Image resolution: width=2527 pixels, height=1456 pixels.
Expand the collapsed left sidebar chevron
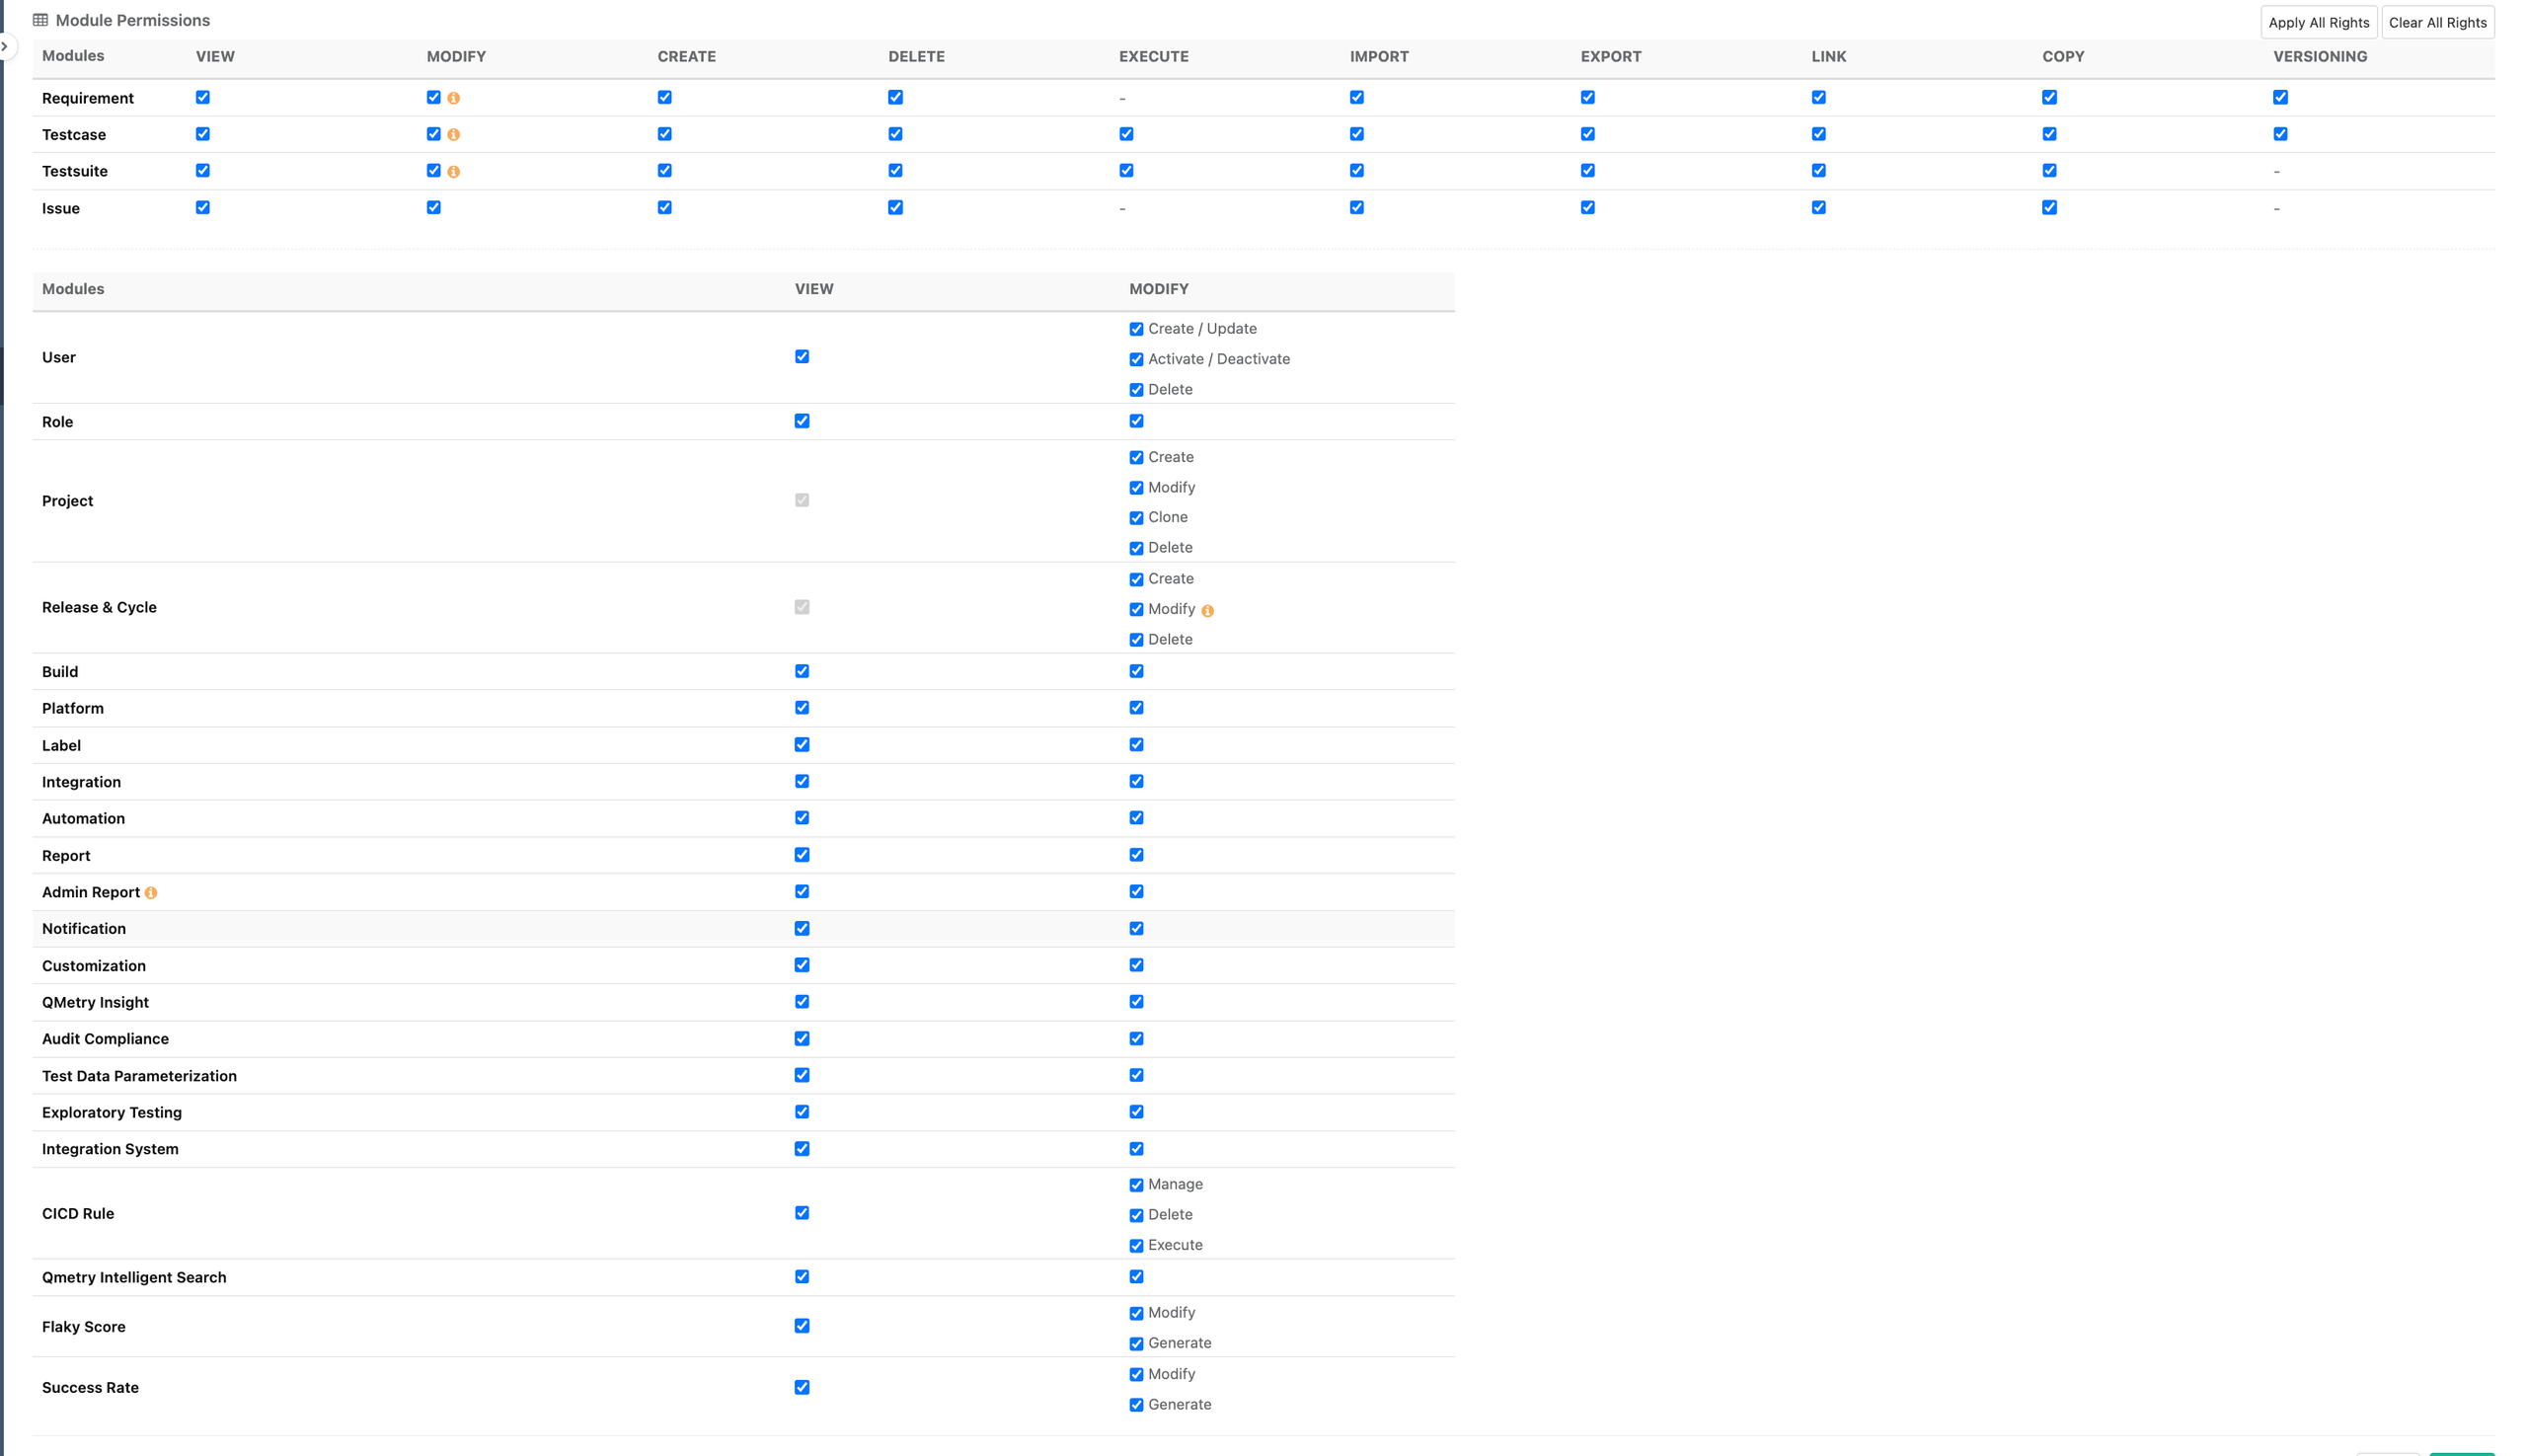(x=5, y=46)
